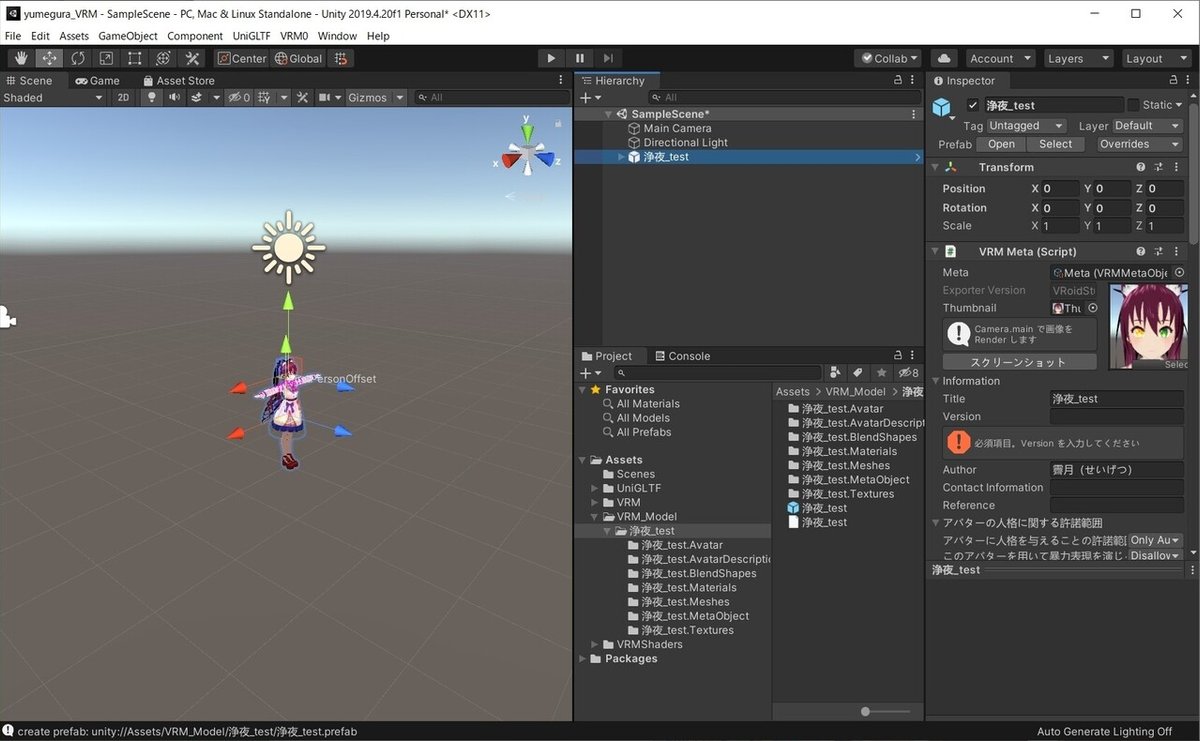Expand UniGLTF folder in Project tree
The image size is (1200, 741).
[595, 488]
